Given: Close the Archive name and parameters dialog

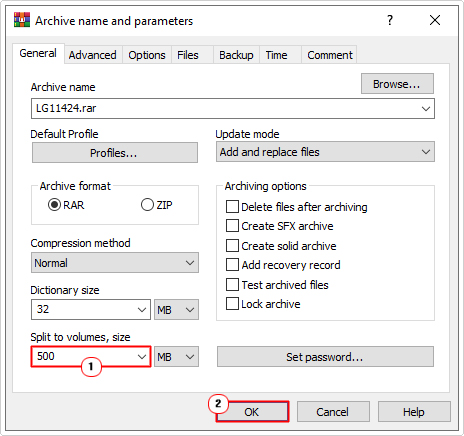Looking at the screenshot, I should click(435, 20).
